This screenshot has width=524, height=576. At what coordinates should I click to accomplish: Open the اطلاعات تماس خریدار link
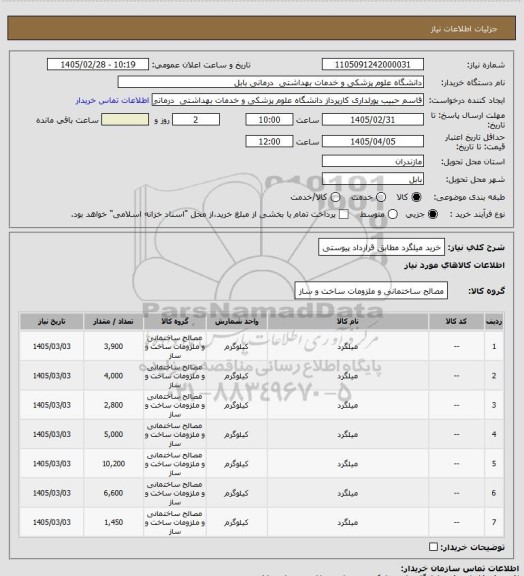pyautogui.click(x=112, y=100)
